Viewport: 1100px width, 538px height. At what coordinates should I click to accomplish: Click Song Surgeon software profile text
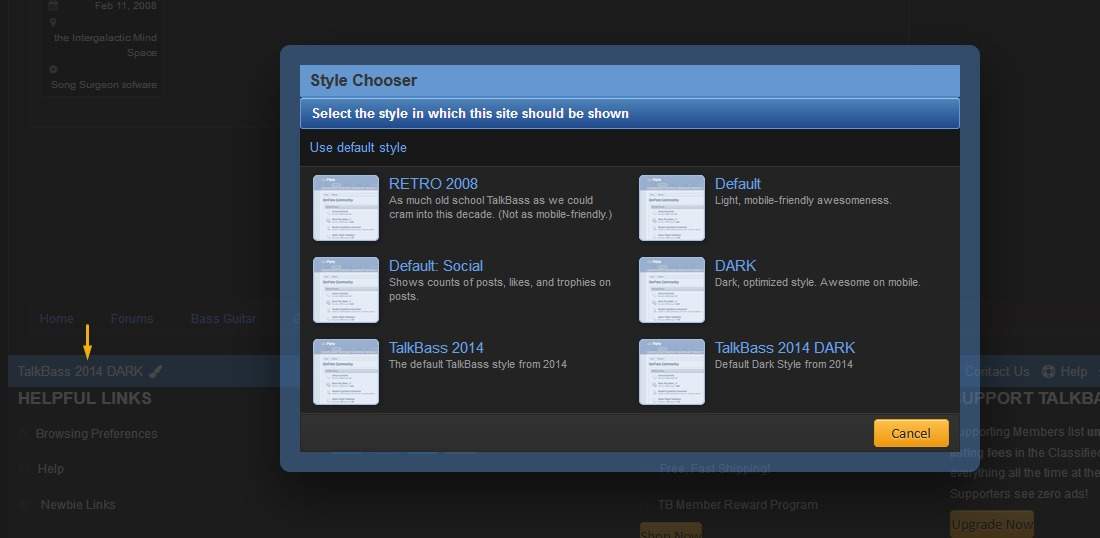coord(104,84)
